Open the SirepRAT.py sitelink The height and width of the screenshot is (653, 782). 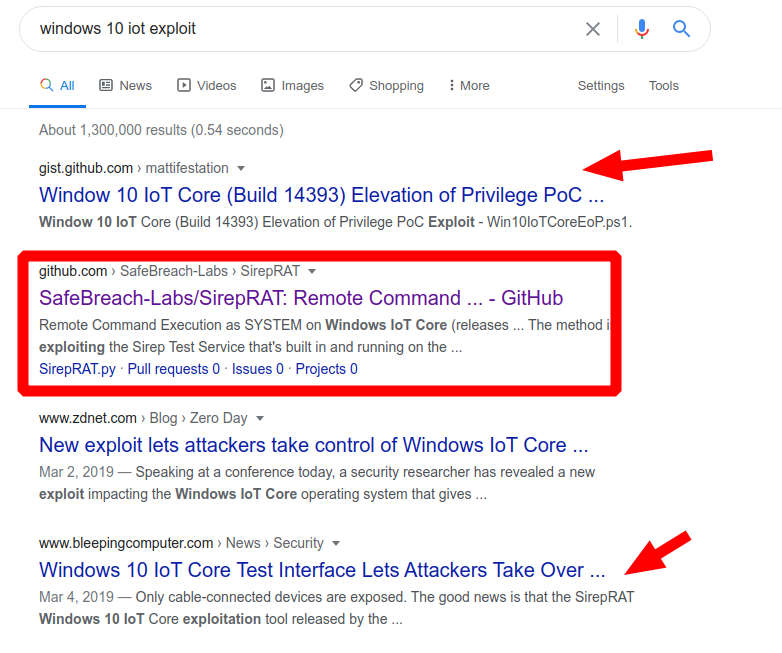tap(77, 369)
